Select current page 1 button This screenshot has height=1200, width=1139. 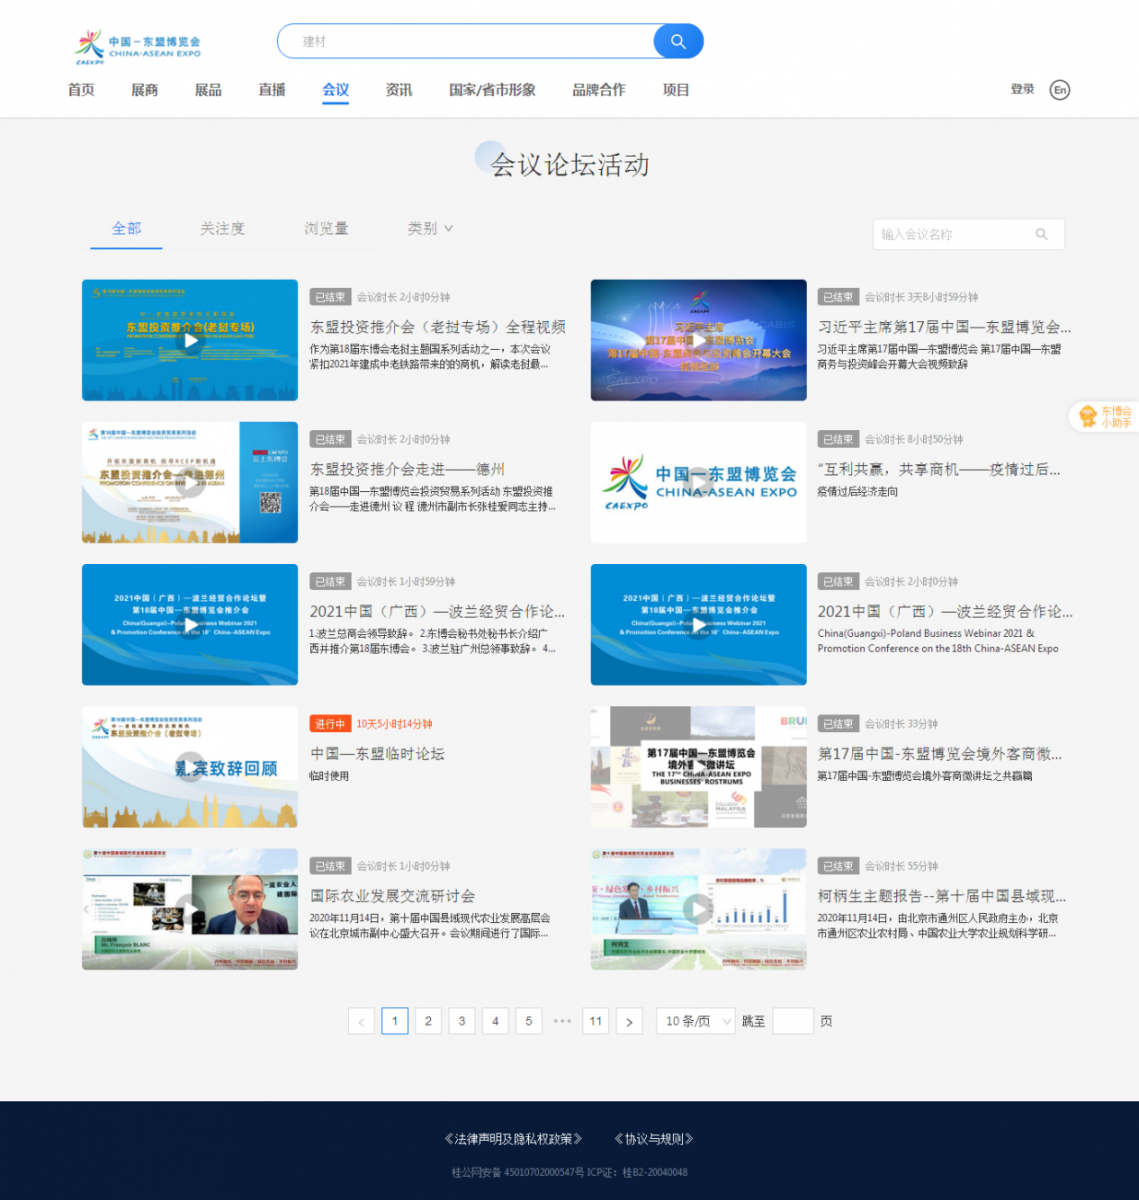tap(395, 1021)
